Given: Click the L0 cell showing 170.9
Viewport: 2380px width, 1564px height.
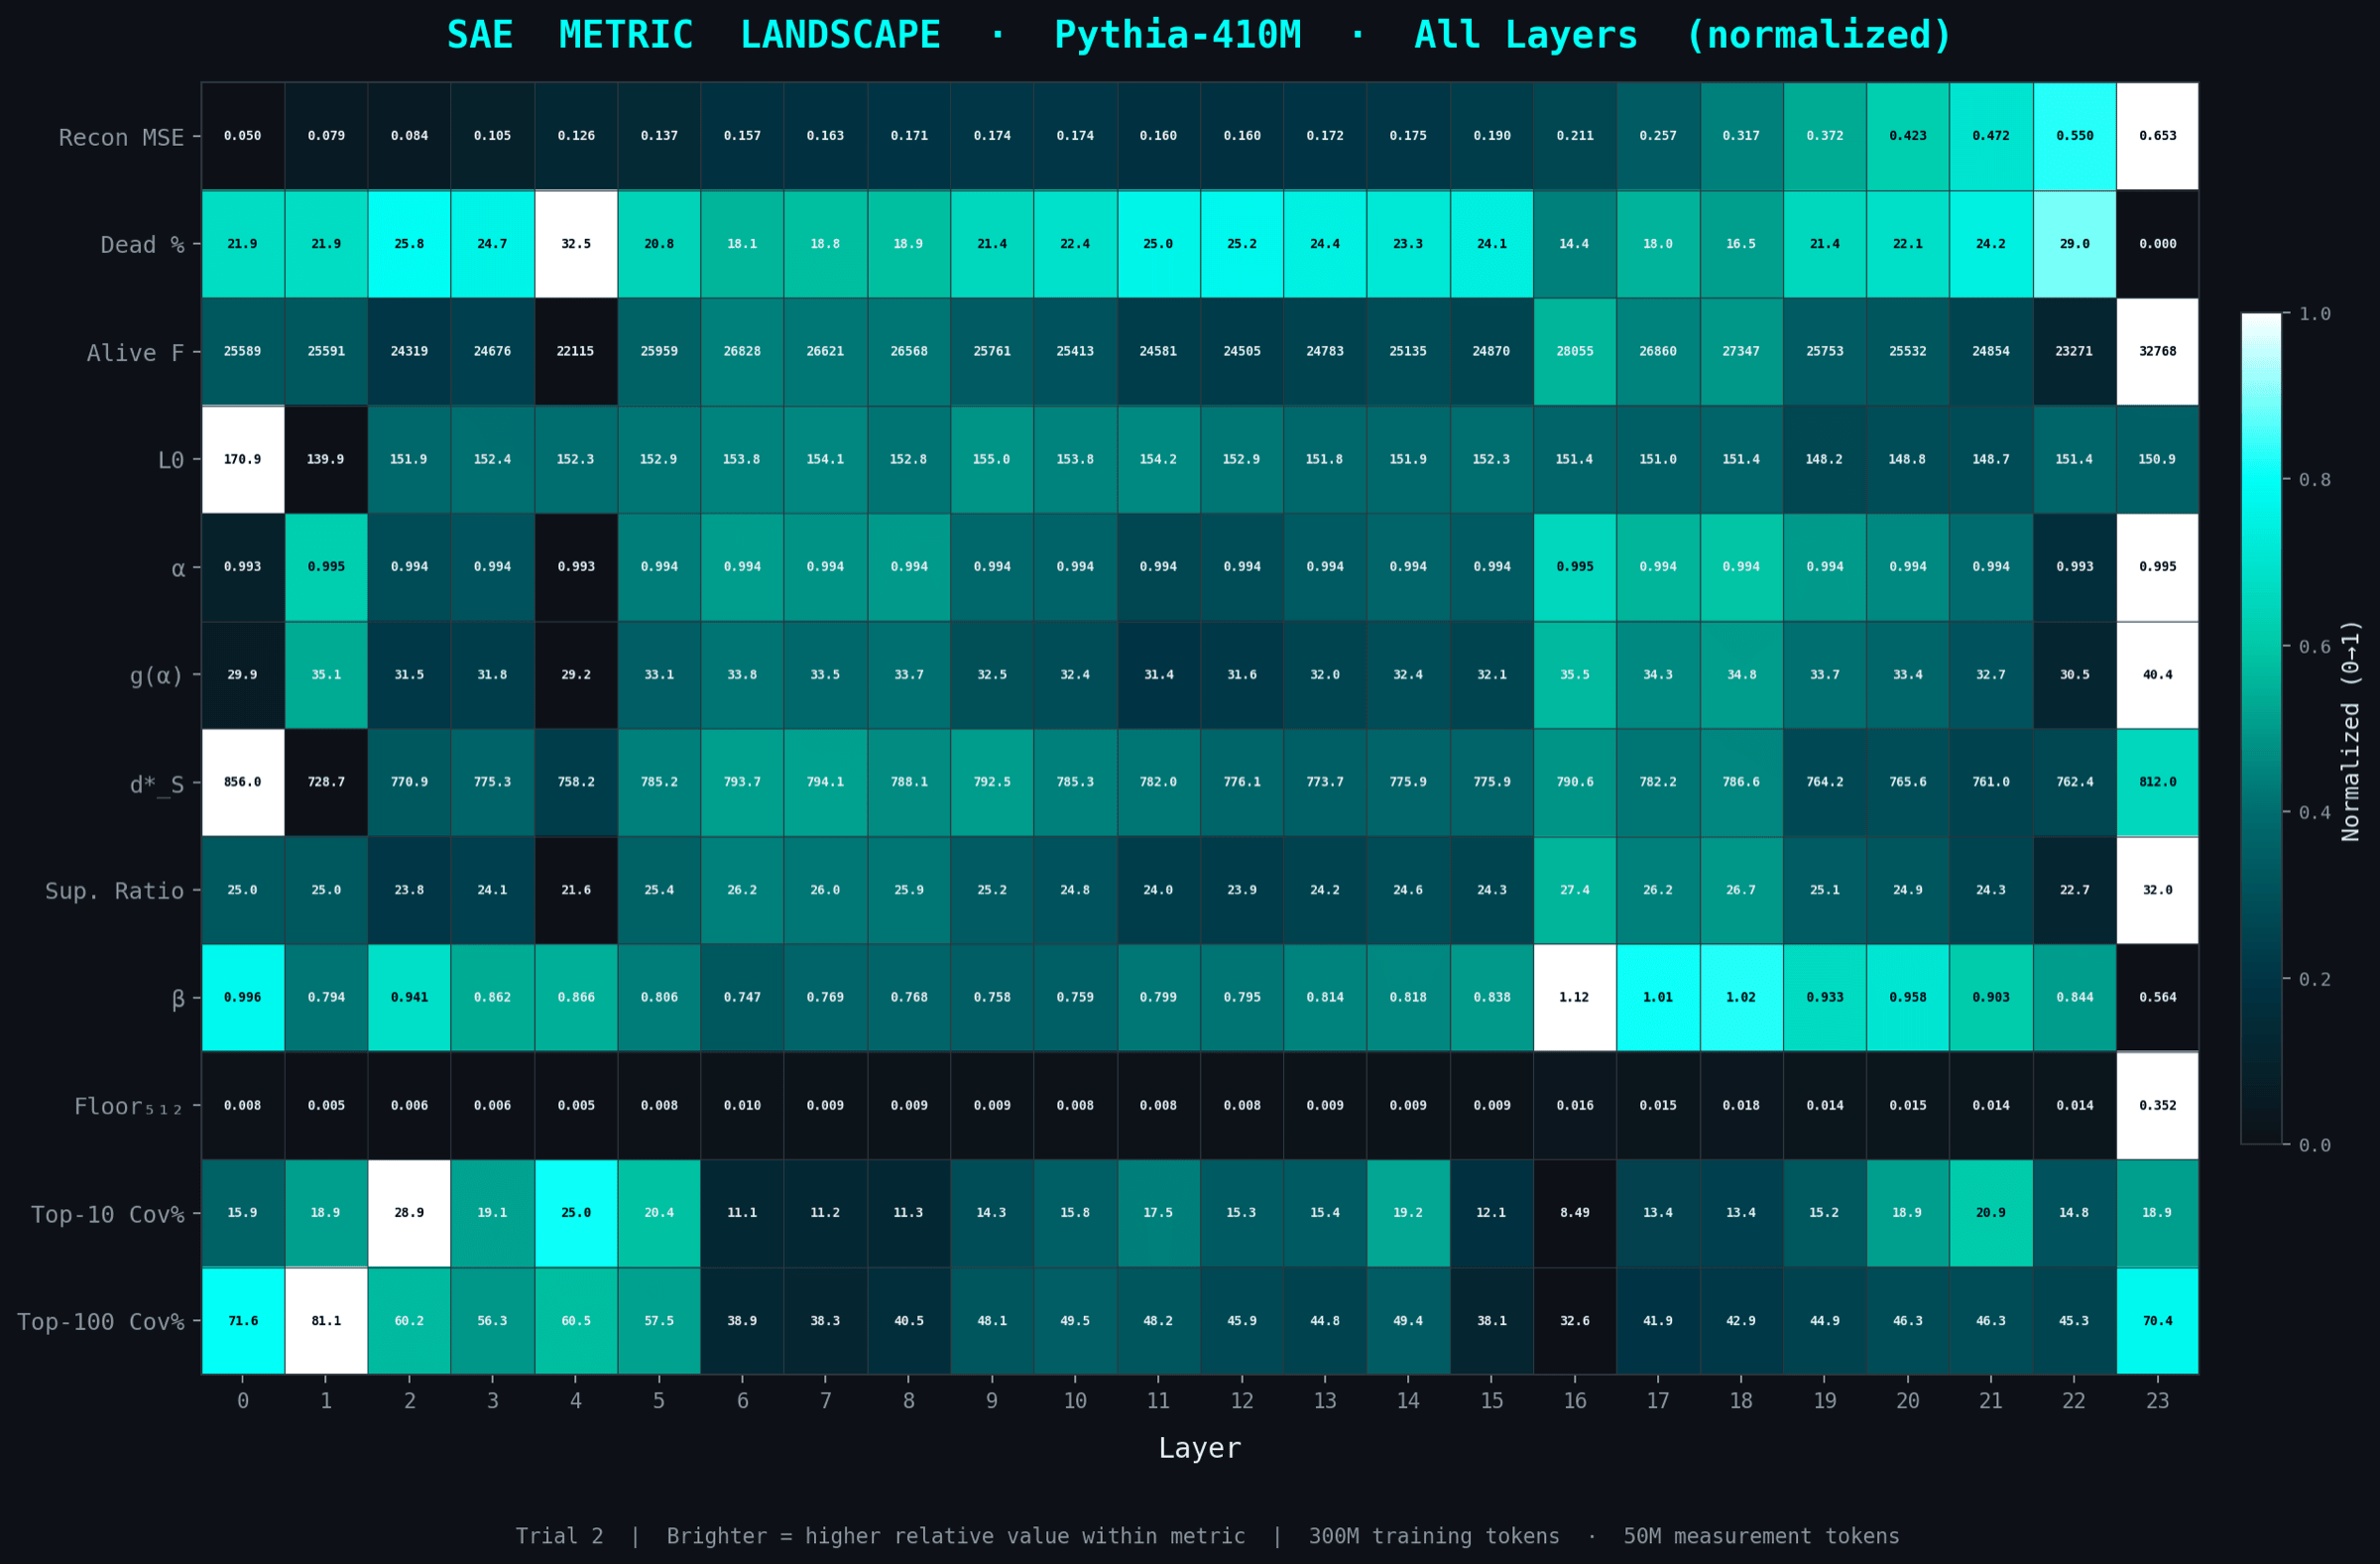Looking at the screenshot, I should (243, 459).
